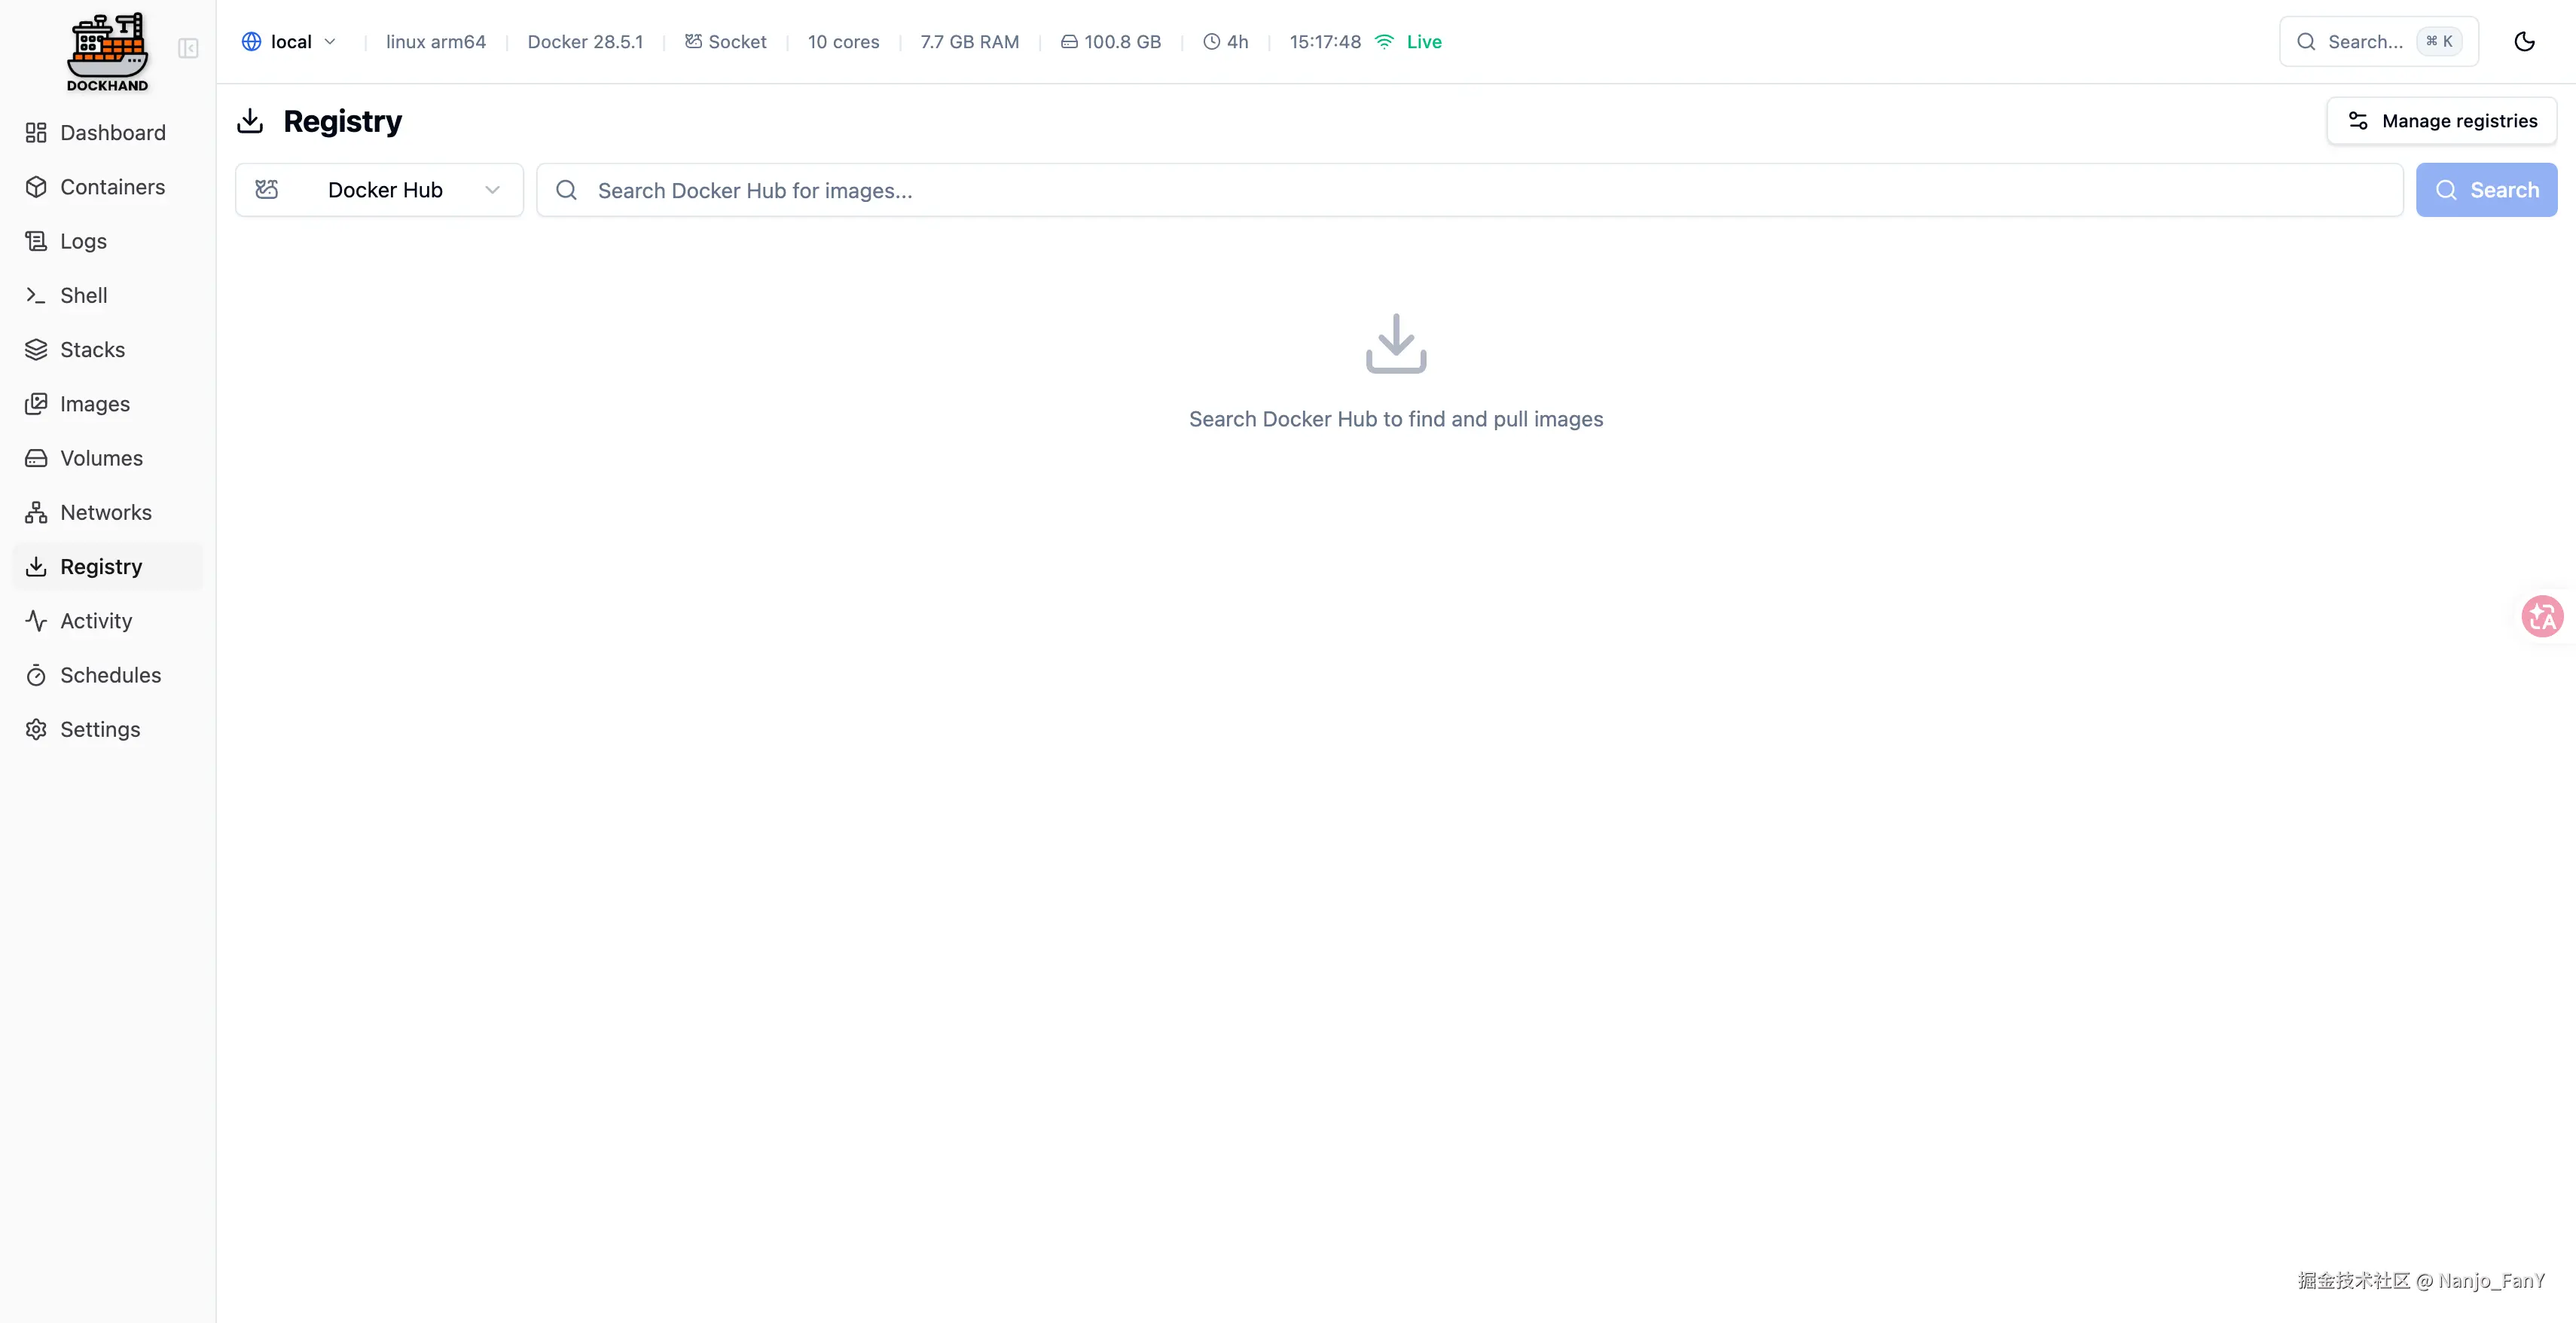2576x1323 pixels.
Task: Toggle dark mode moon icon
Action: coord(2524,41)
